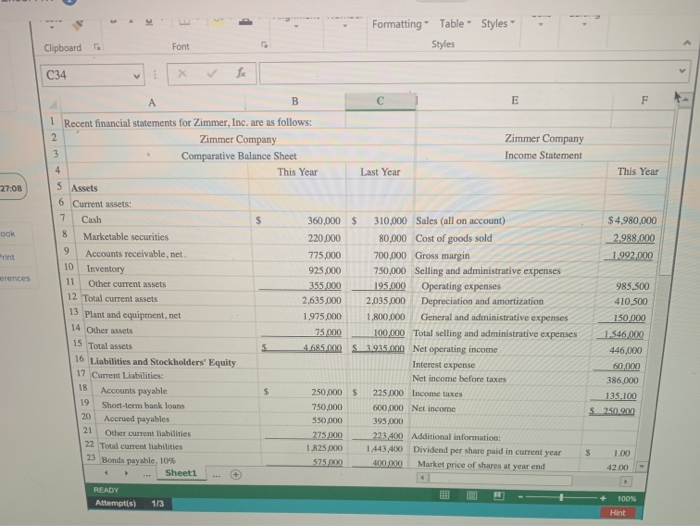The image size is (700, 526).
Task: Click the horizontal scrollbar right arrow
Action: [x=626, y=481]
